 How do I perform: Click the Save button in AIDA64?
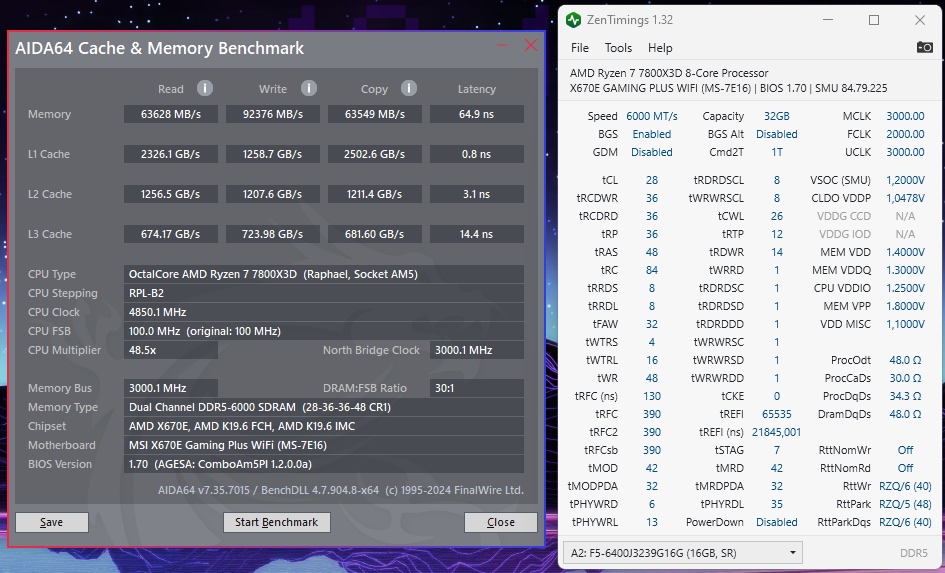[x=52, y=522]
